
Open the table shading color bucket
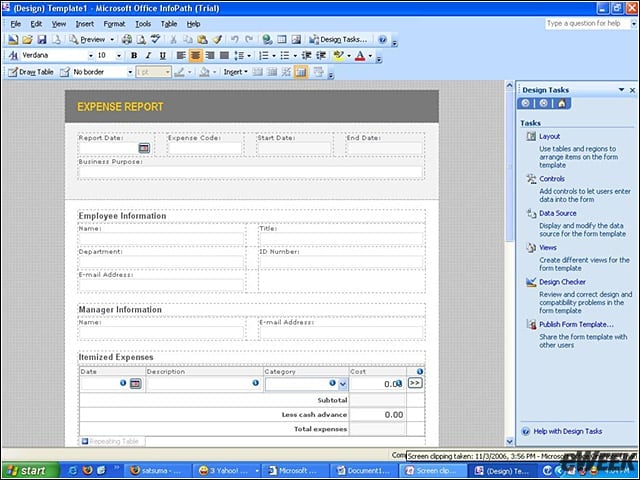tap(204, 72)
